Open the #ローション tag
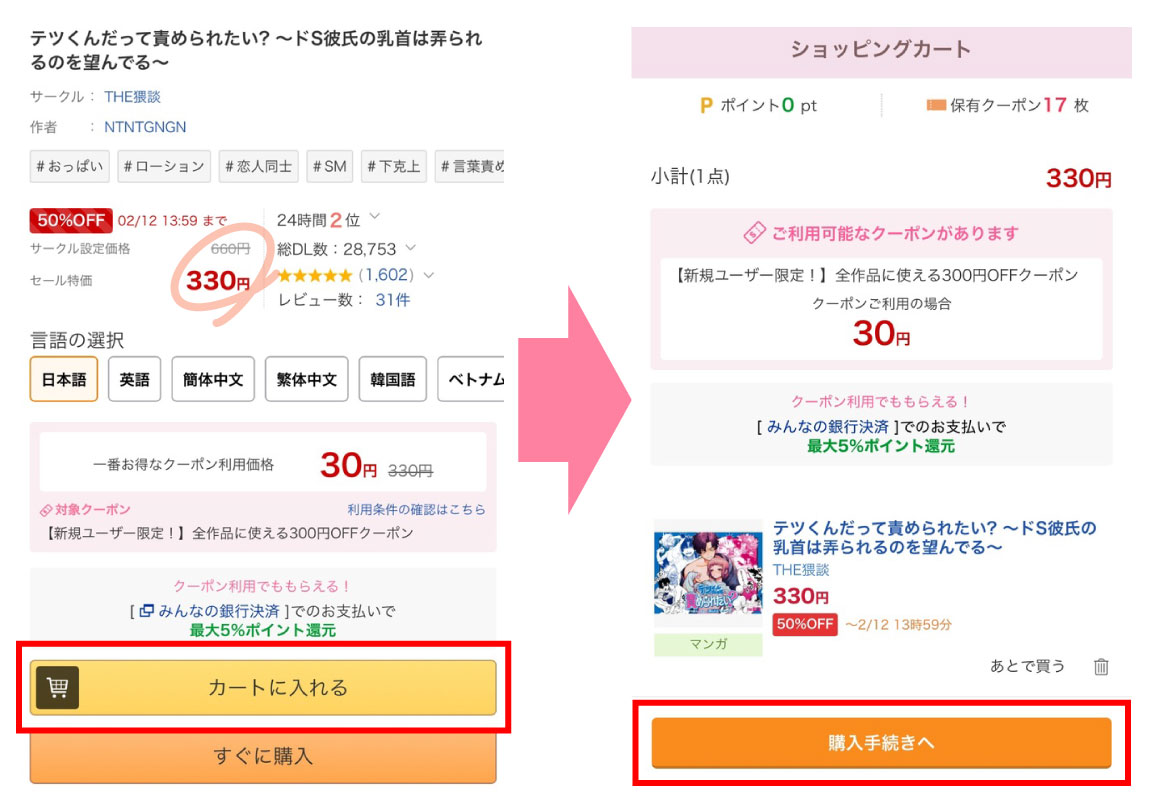The height and width of the screenshot is (800, 1150). (x=164, y=167)
